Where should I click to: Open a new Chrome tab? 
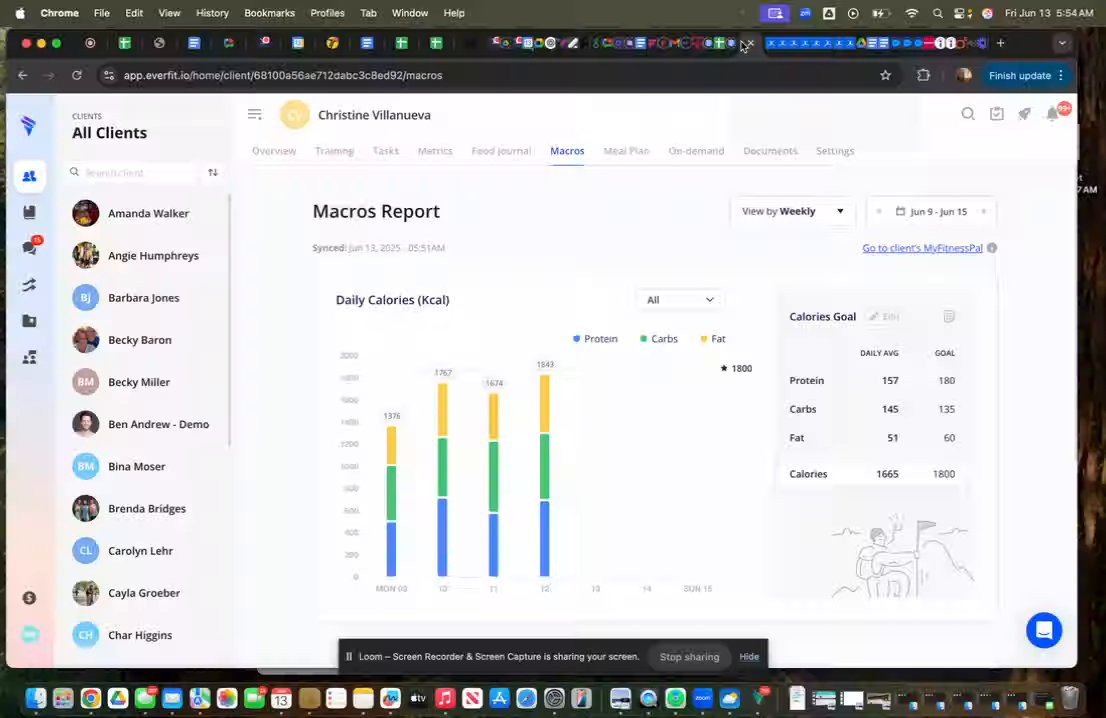[x=1000, y=43]
